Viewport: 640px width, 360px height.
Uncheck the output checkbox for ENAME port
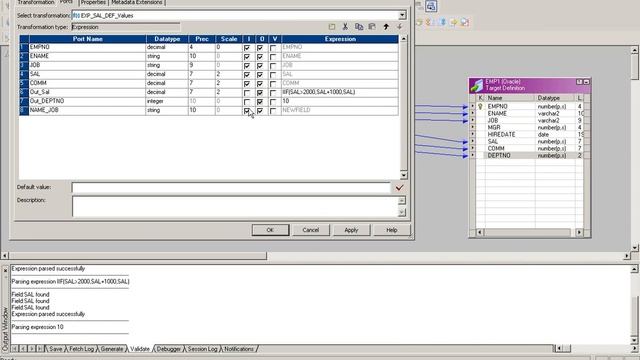tap(260, 57)
